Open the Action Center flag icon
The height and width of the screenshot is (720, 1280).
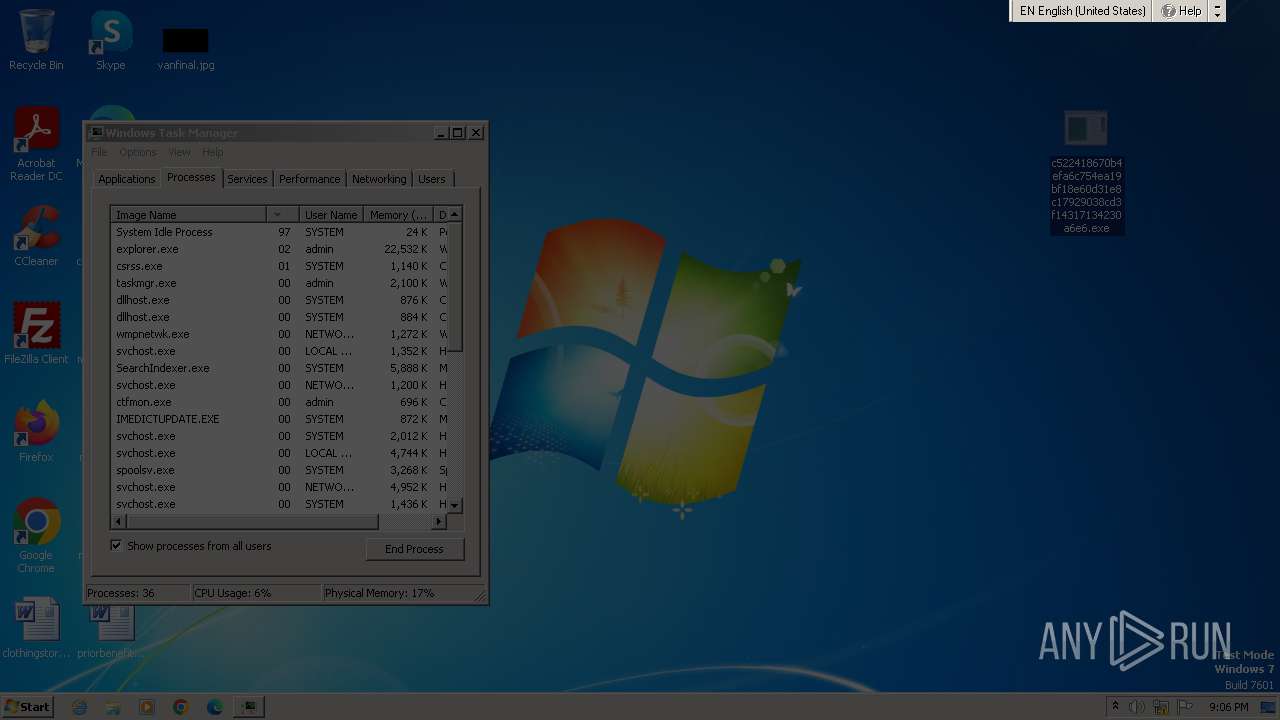tap(1185, 707)
